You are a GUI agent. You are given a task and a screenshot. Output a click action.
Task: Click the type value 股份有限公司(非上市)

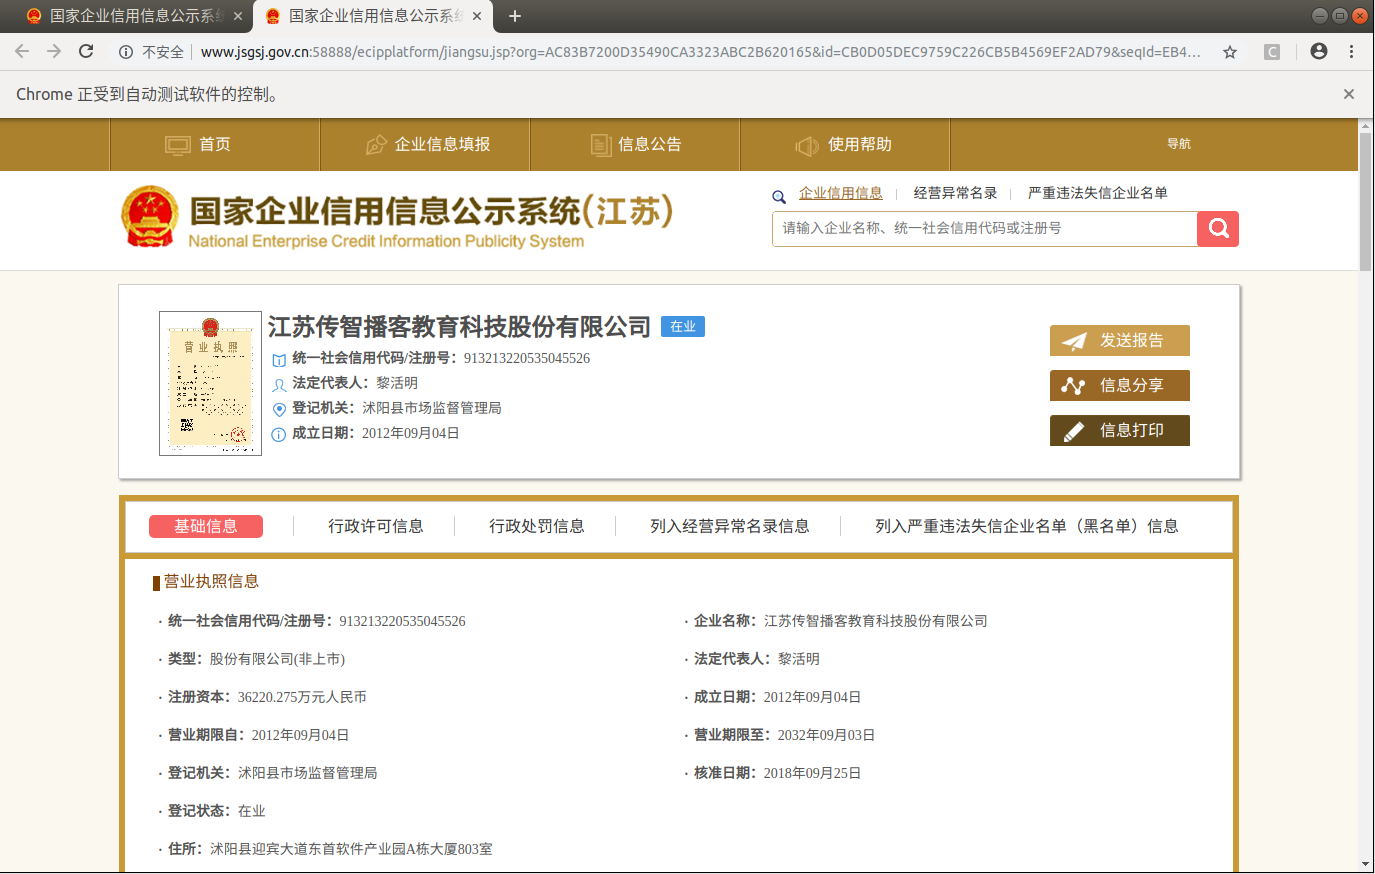277,660
